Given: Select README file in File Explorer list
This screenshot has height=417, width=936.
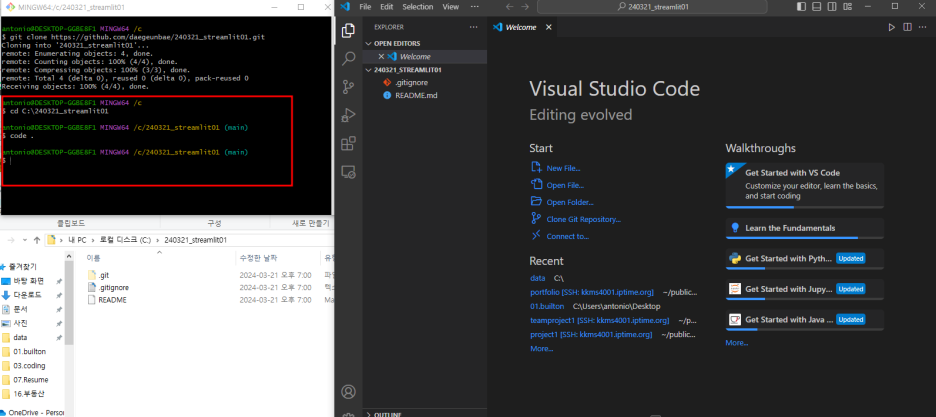Looking at the screenshot, I should [112, 300].
